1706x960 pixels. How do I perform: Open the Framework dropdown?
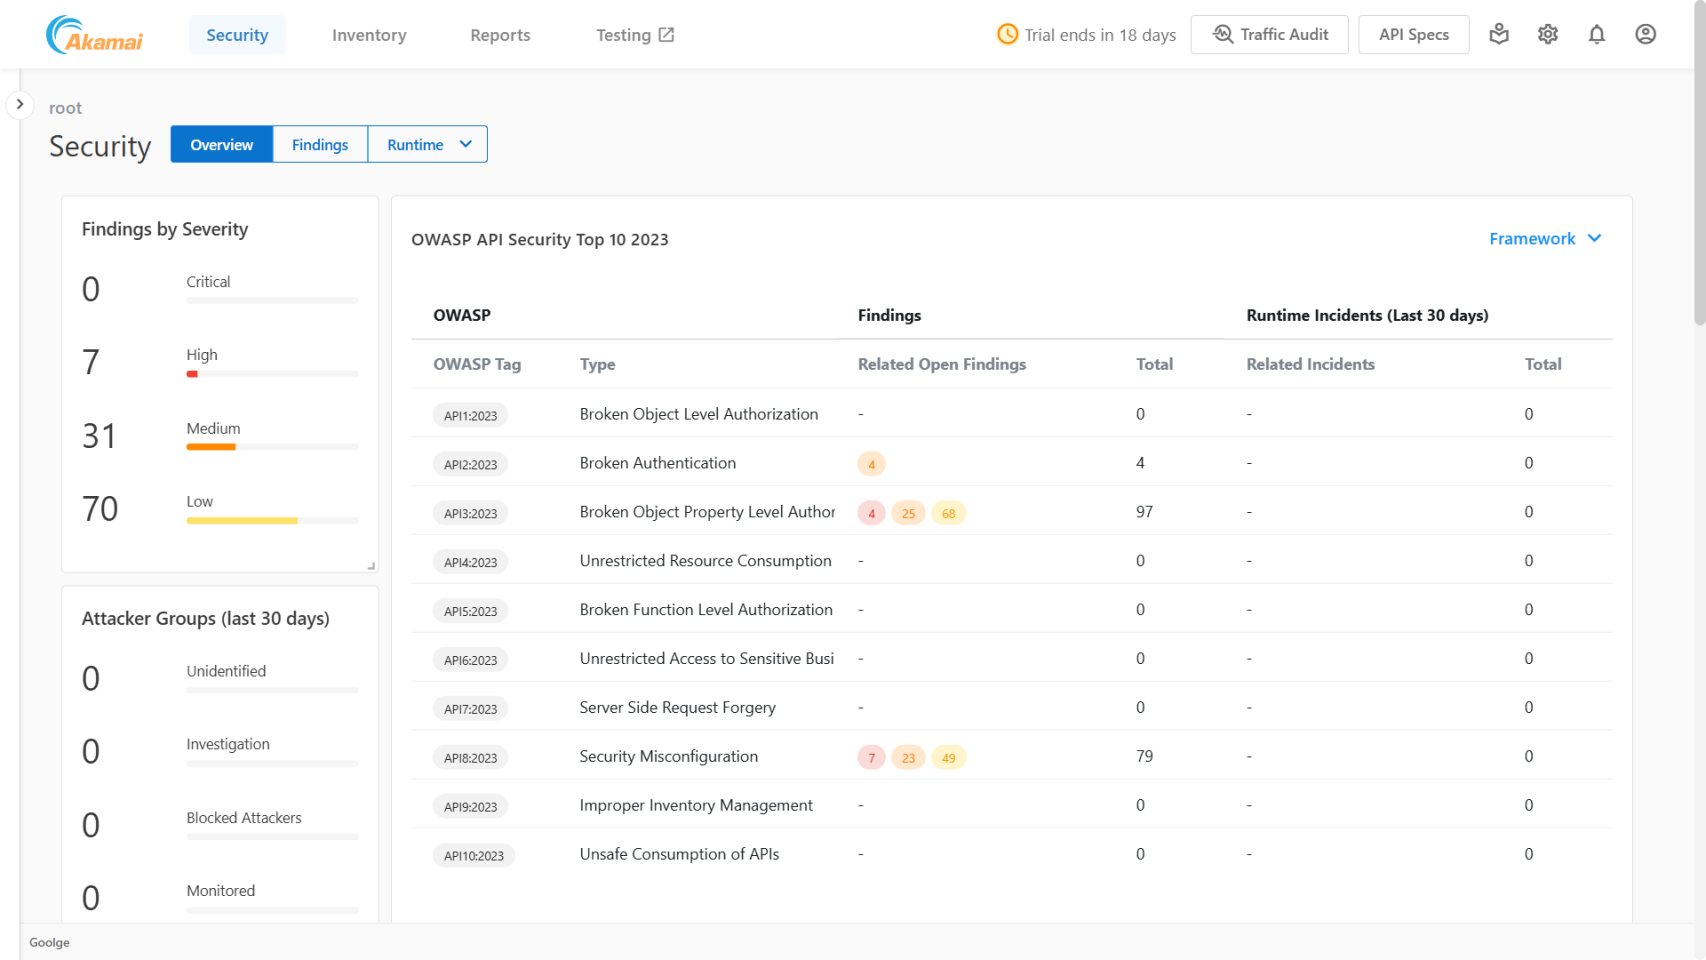tap(1544, 239)
